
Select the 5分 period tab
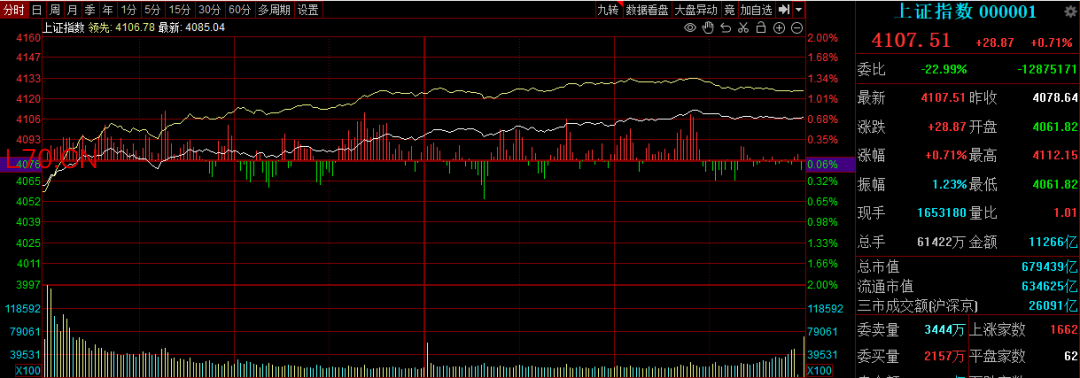tap(153, 10)
